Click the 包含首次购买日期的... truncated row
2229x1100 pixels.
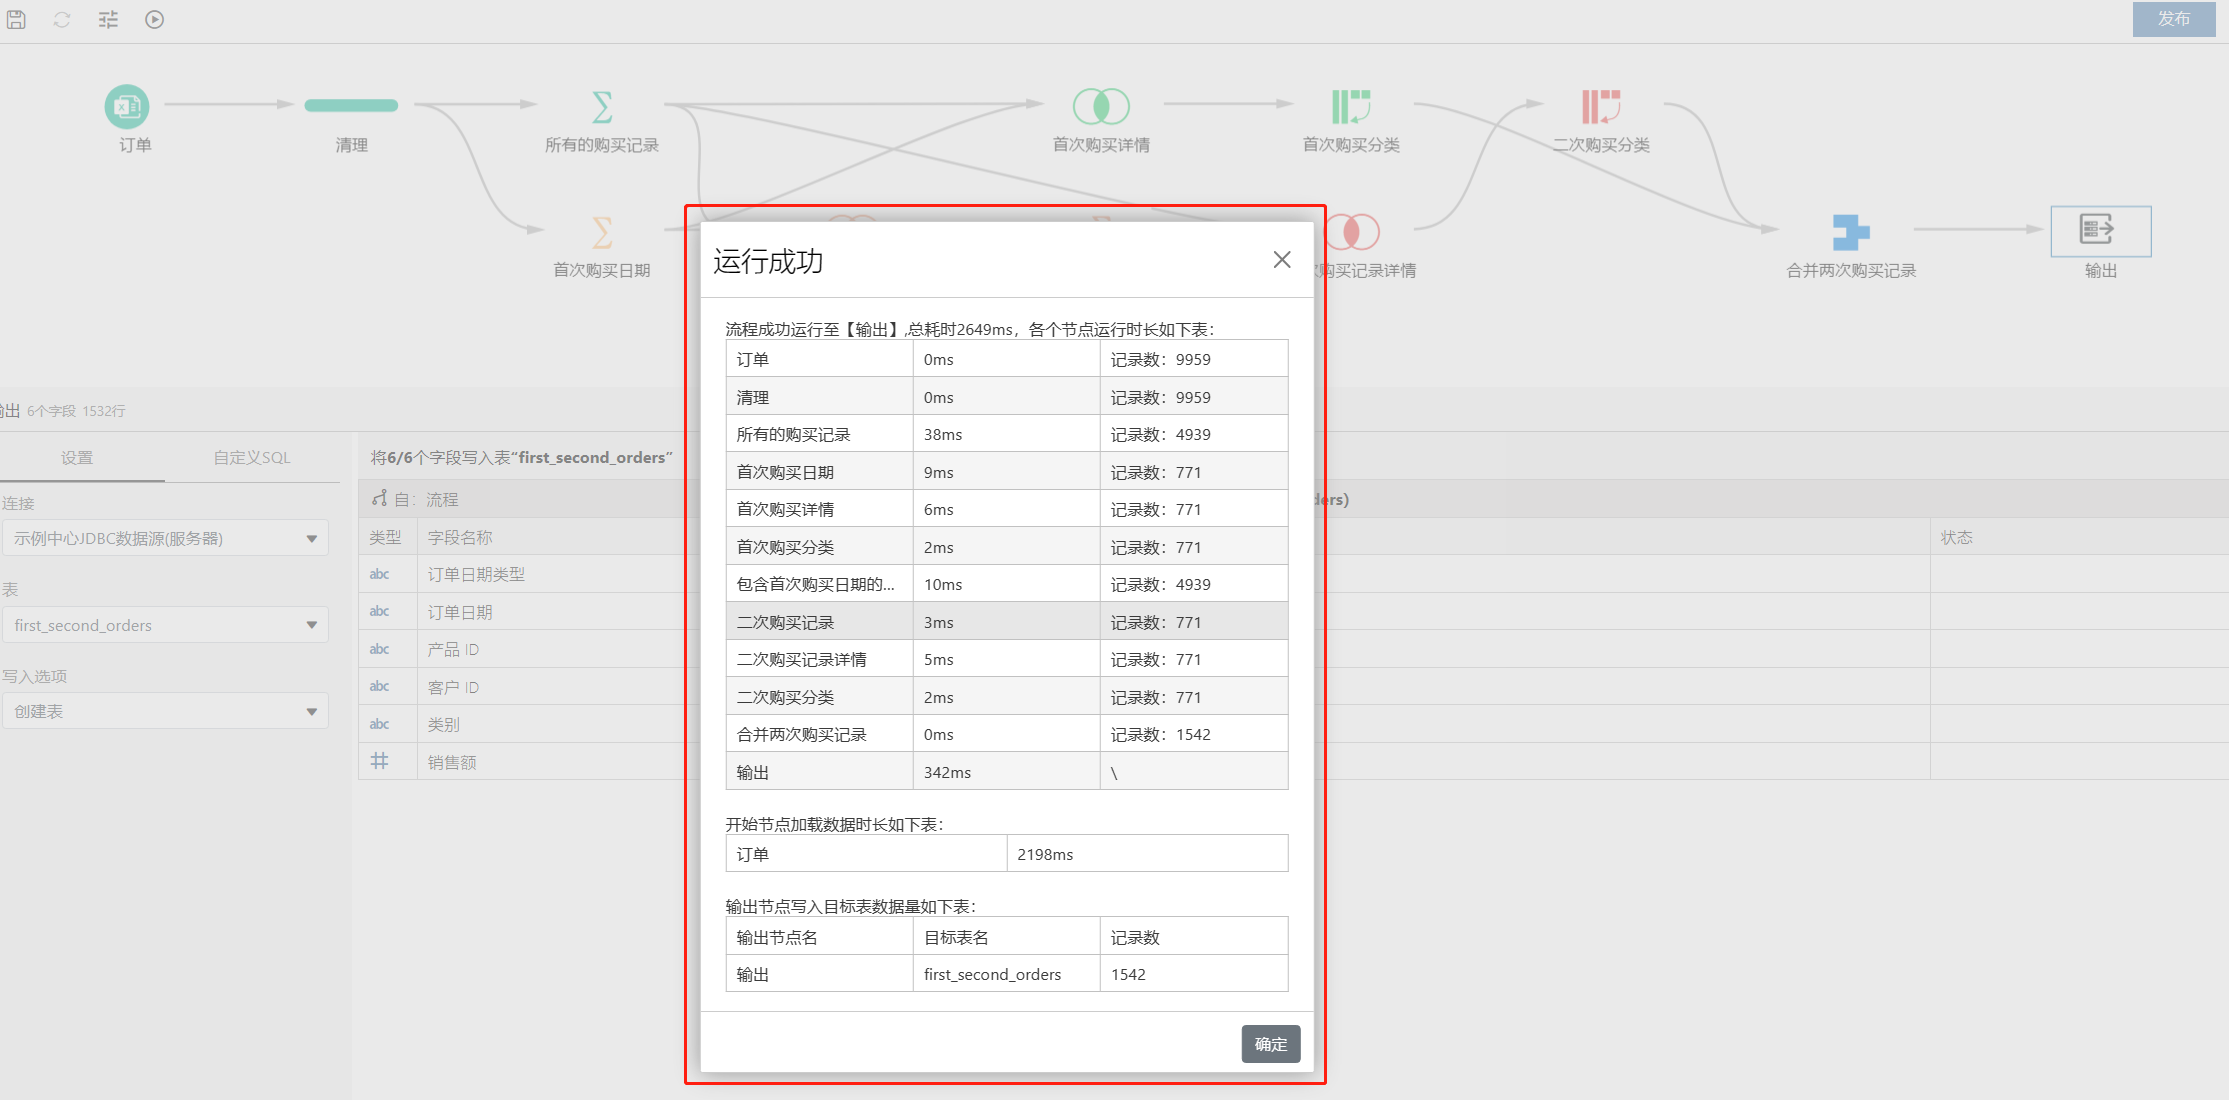click(1007, 584)
